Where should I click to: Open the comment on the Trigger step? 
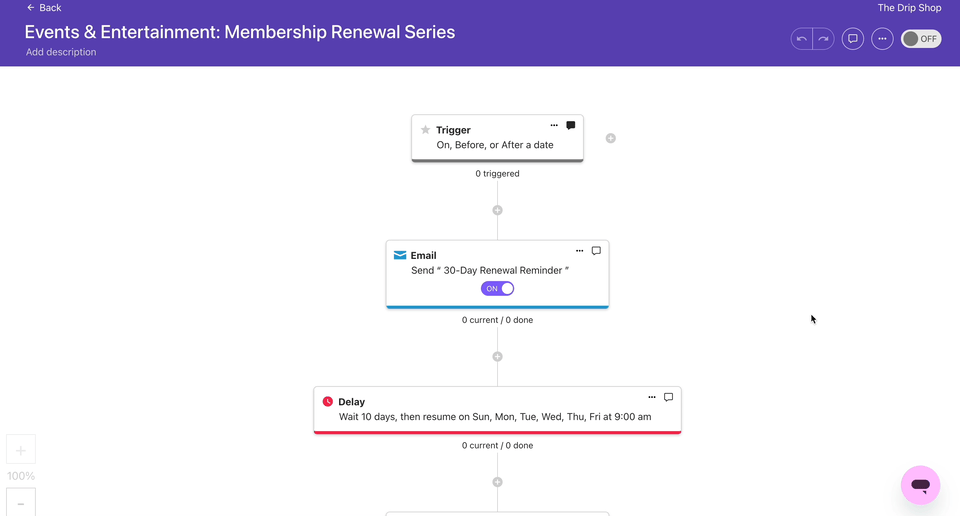(x=571, y=126)
